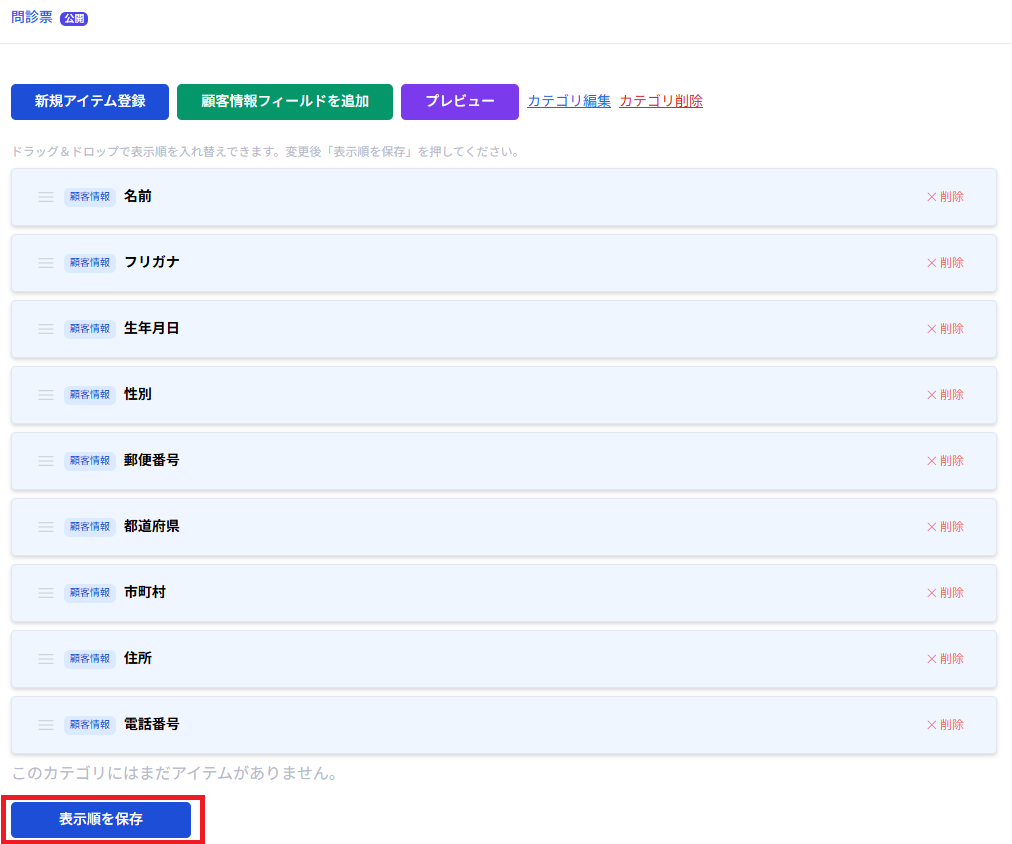Delete the 住所 field row
1012x844 pixels.
[945, 659]
